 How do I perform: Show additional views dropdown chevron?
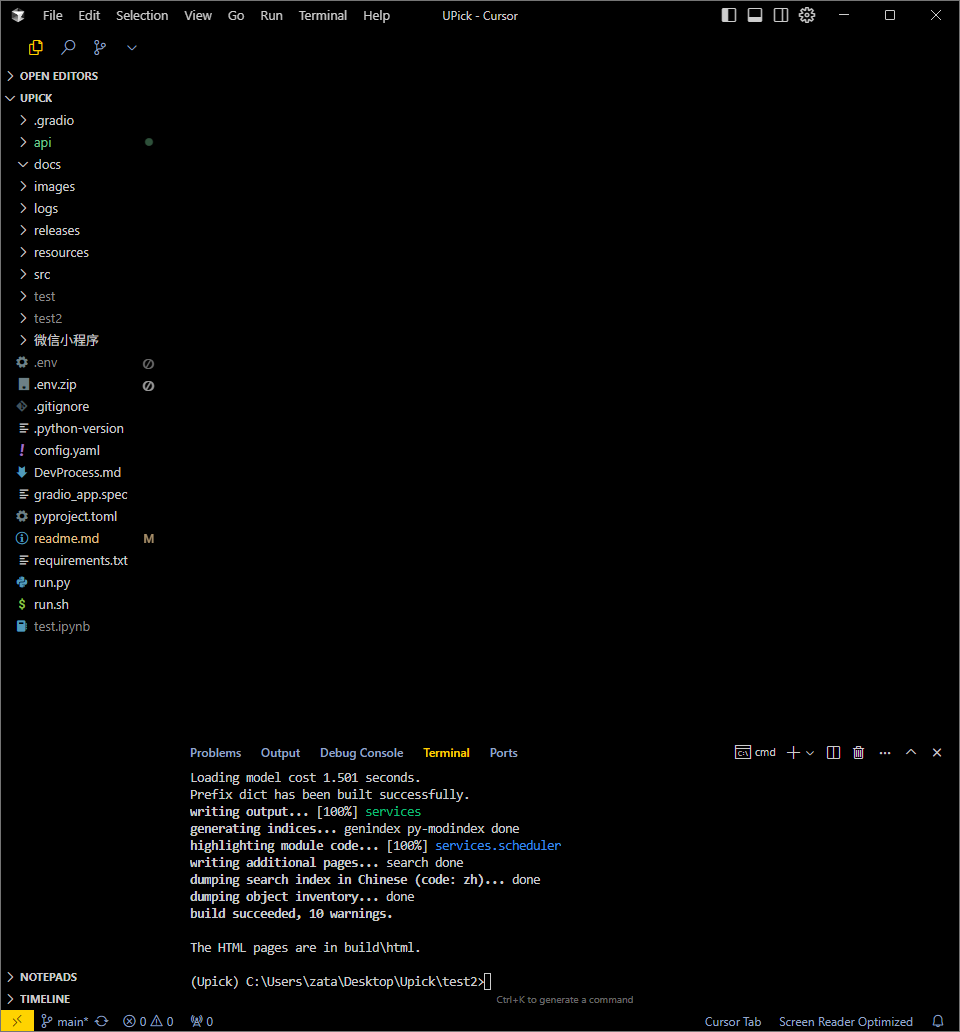pyautogui.click(x=132, y=47)
